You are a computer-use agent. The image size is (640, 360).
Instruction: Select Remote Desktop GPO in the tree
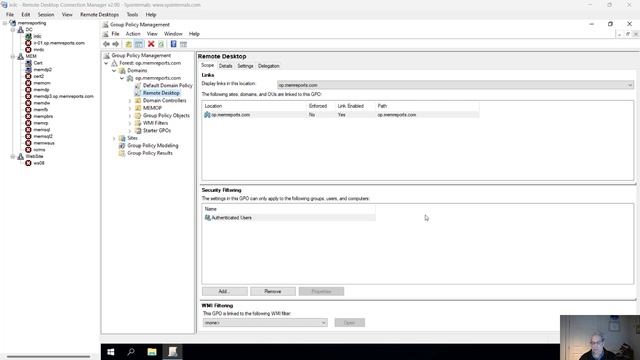coord(161,93)
